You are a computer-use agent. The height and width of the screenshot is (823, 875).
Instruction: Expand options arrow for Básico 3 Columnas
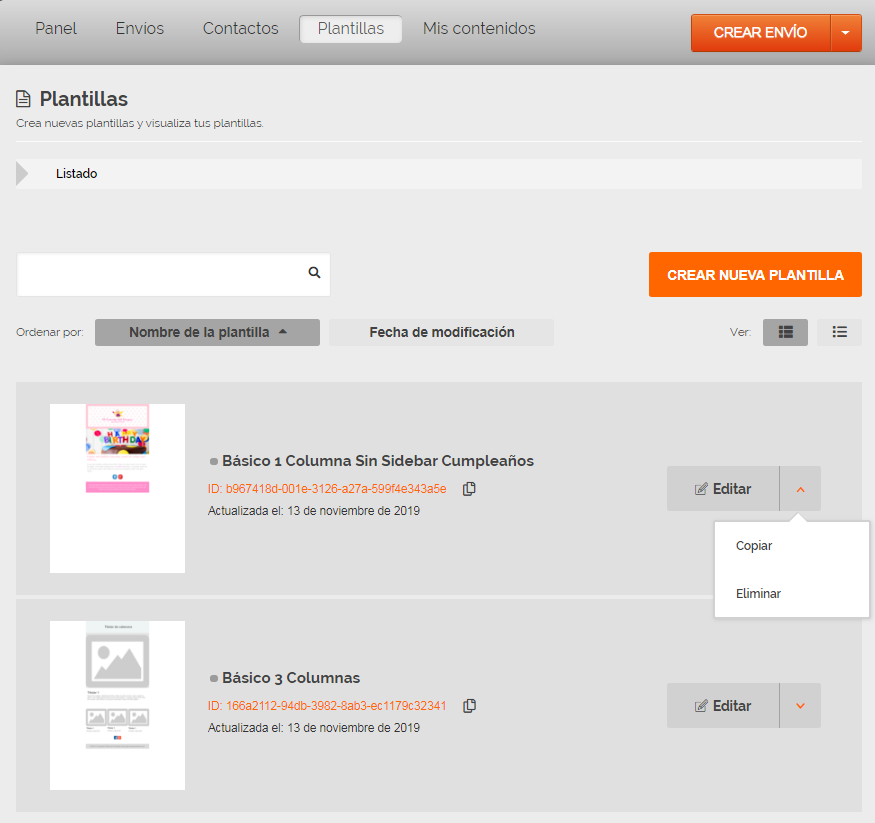point(800,706)
